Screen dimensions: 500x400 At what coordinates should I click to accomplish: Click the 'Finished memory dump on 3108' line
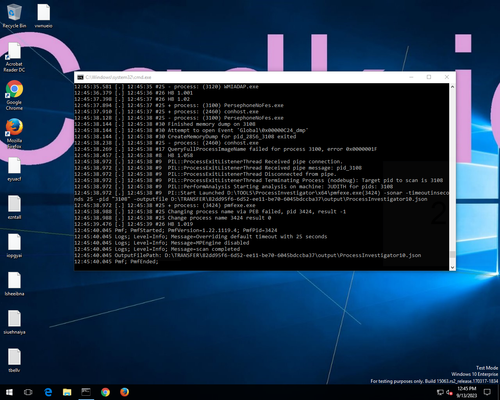point(165,124)
